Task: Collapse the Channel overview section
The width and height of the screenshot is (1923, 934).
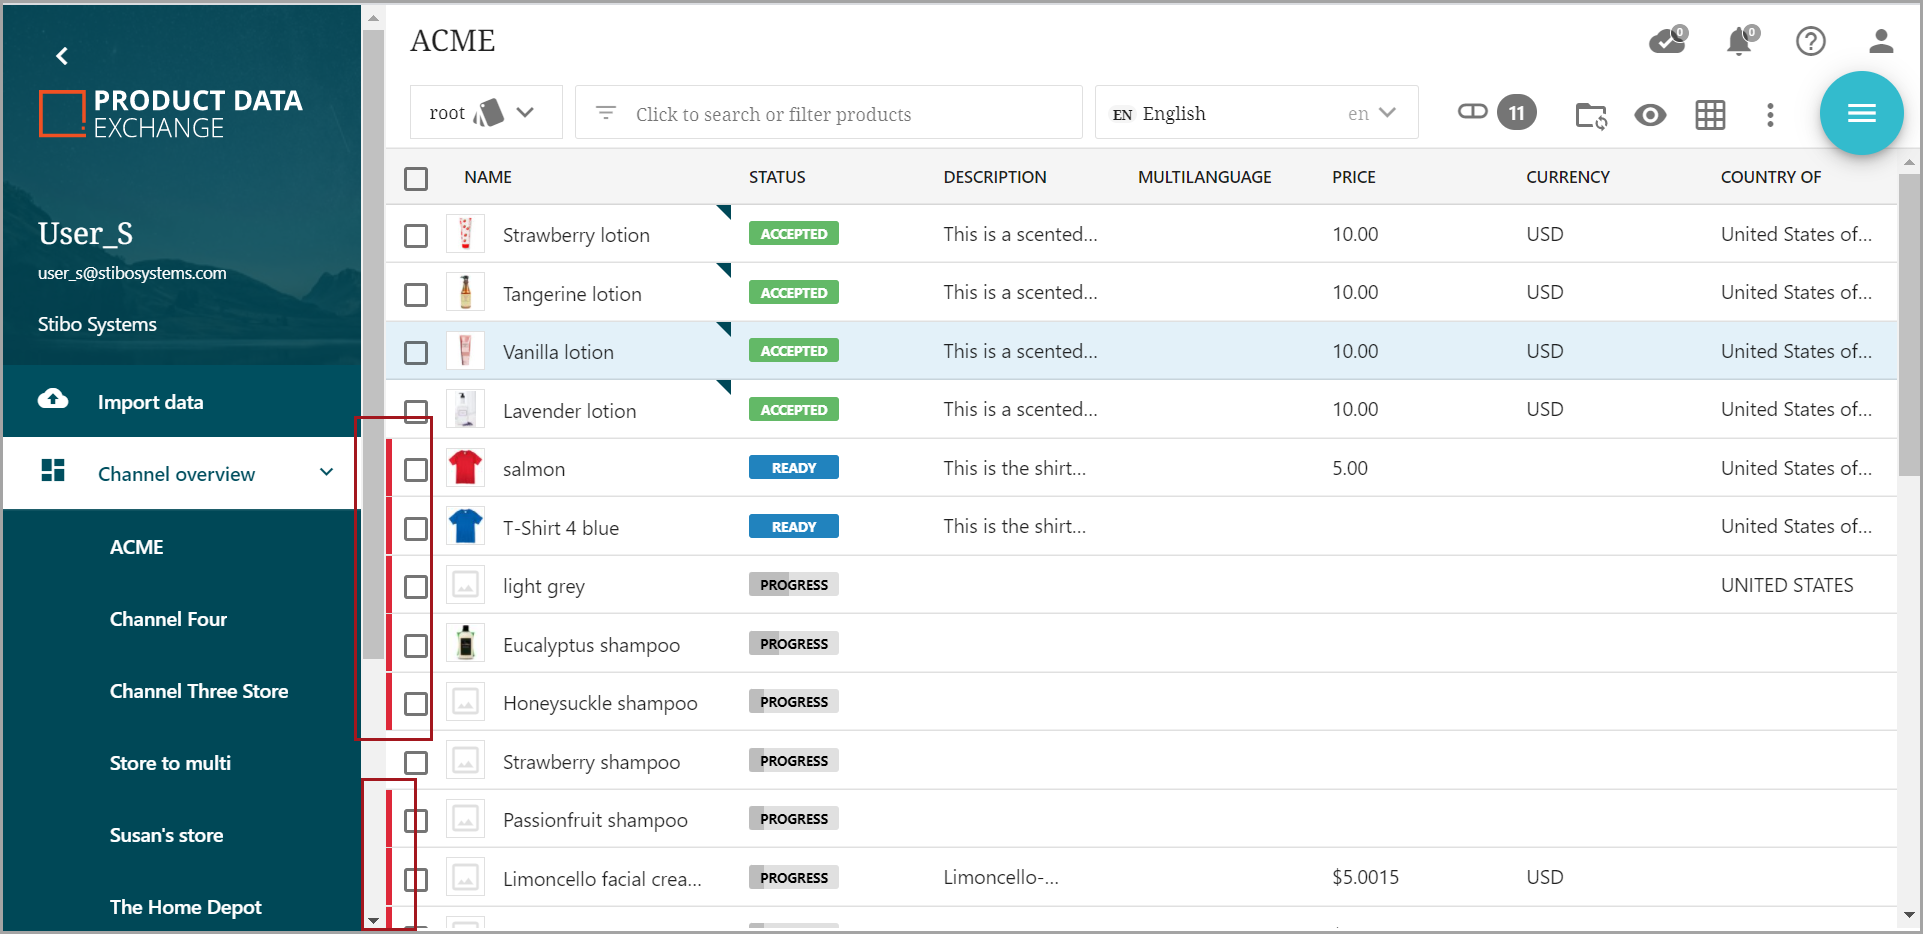Action: pyautogui.click(x=326, y=473)
